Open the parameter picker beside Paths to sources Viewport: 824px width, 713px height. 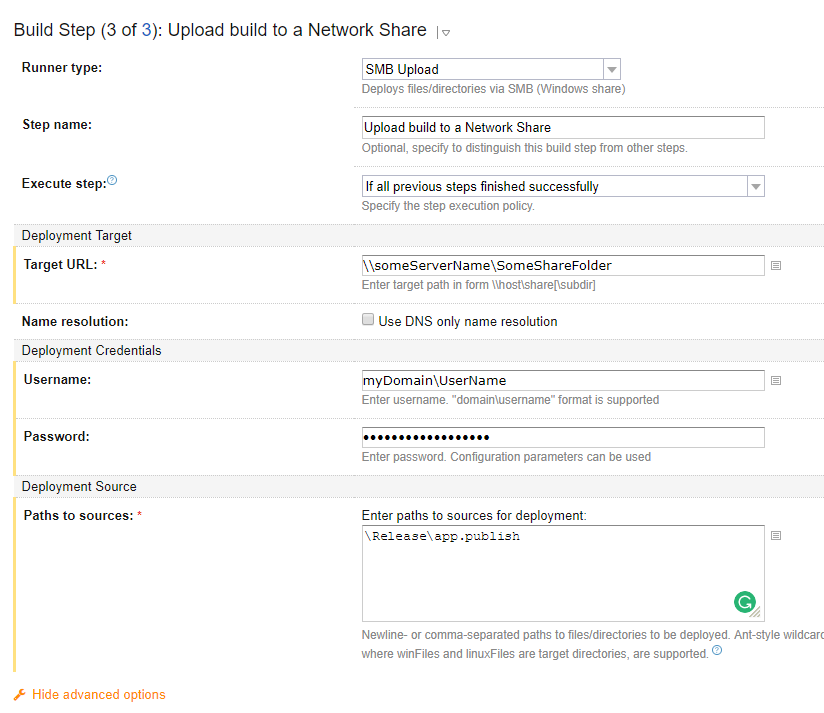(x=776, y=536)
